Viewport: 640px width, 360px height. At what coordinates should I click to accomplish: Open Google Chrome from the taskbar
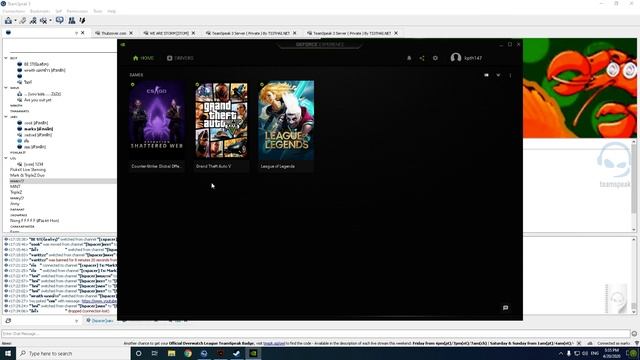(188, 353)
